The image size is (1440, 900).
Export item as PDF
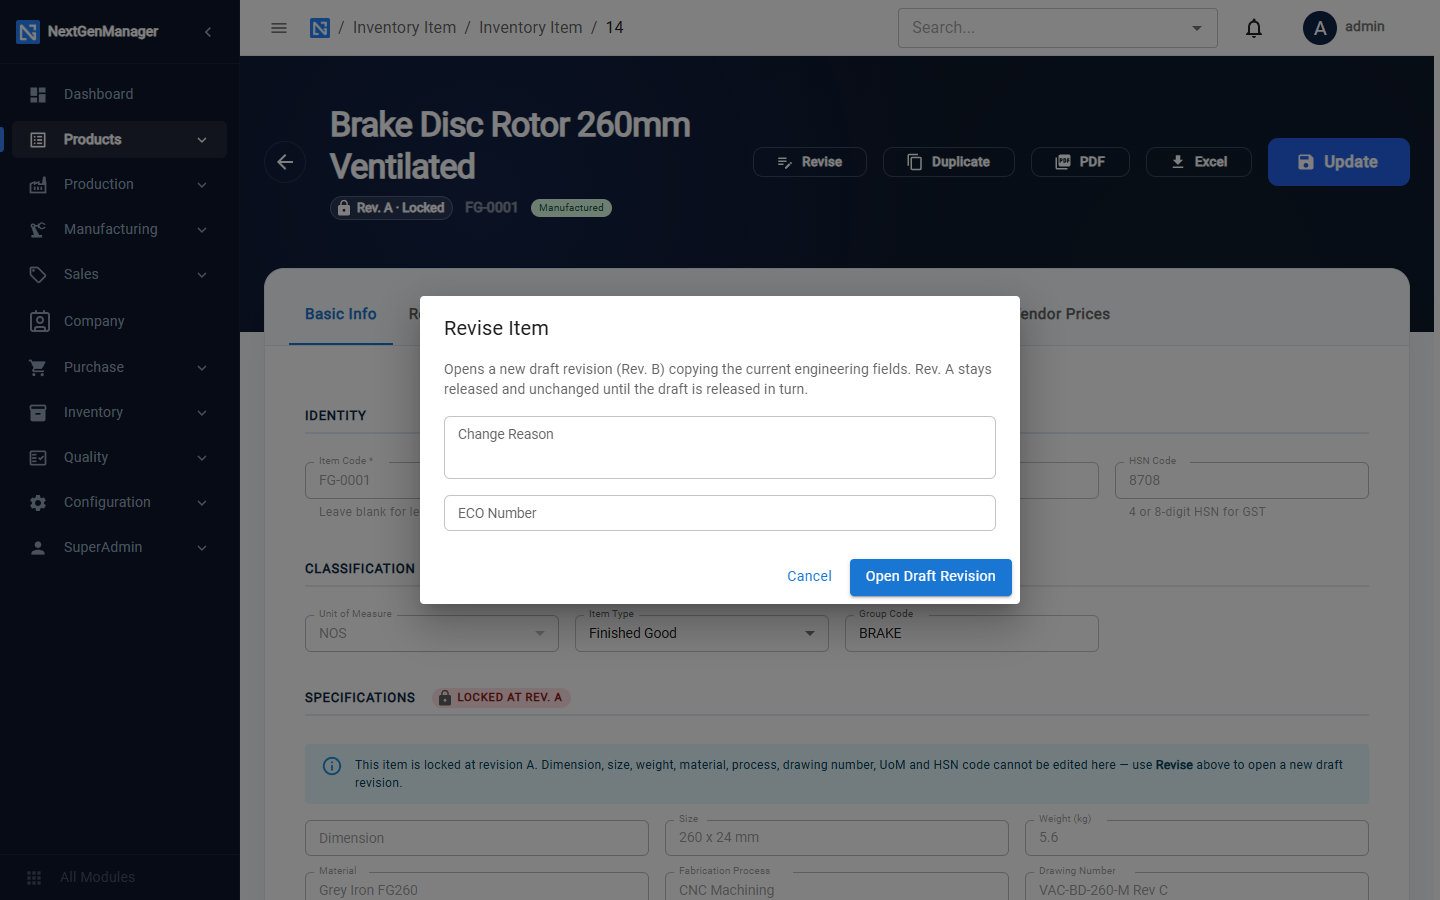pyautogui.click(x=1080, y=162)
